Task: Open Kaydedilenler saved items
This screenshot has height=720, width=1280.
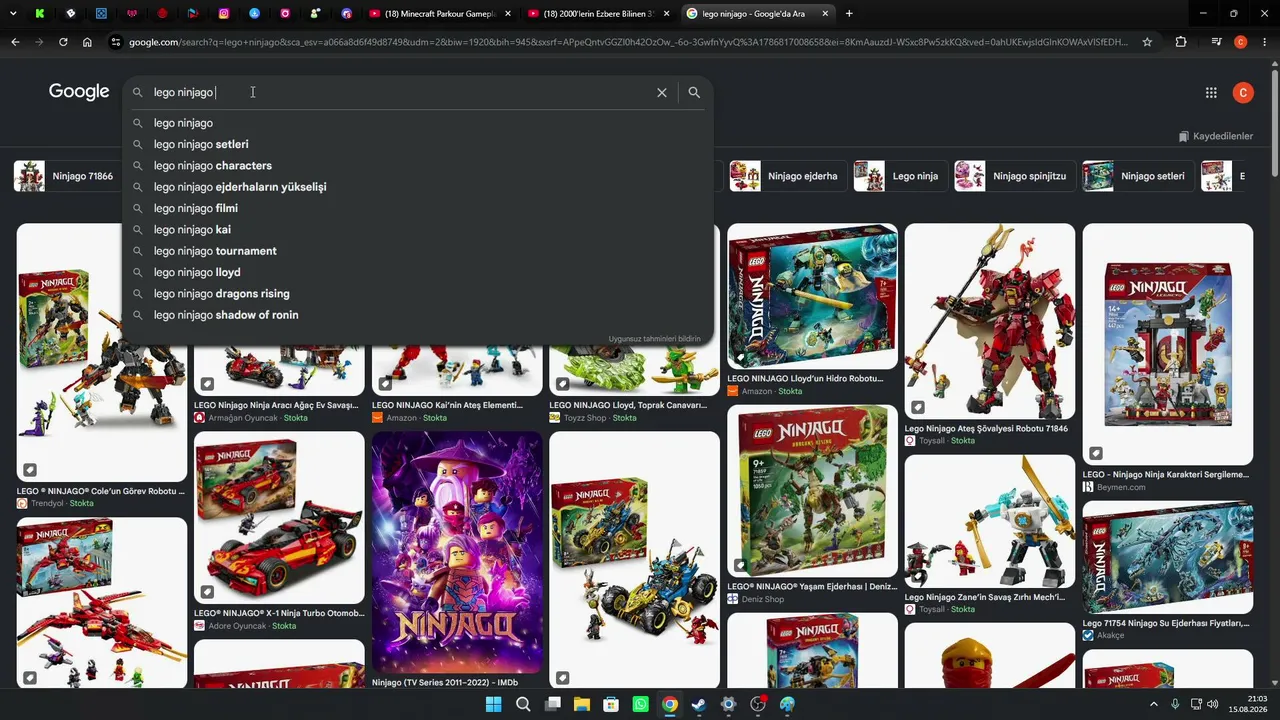Action: coord(1215,136)
